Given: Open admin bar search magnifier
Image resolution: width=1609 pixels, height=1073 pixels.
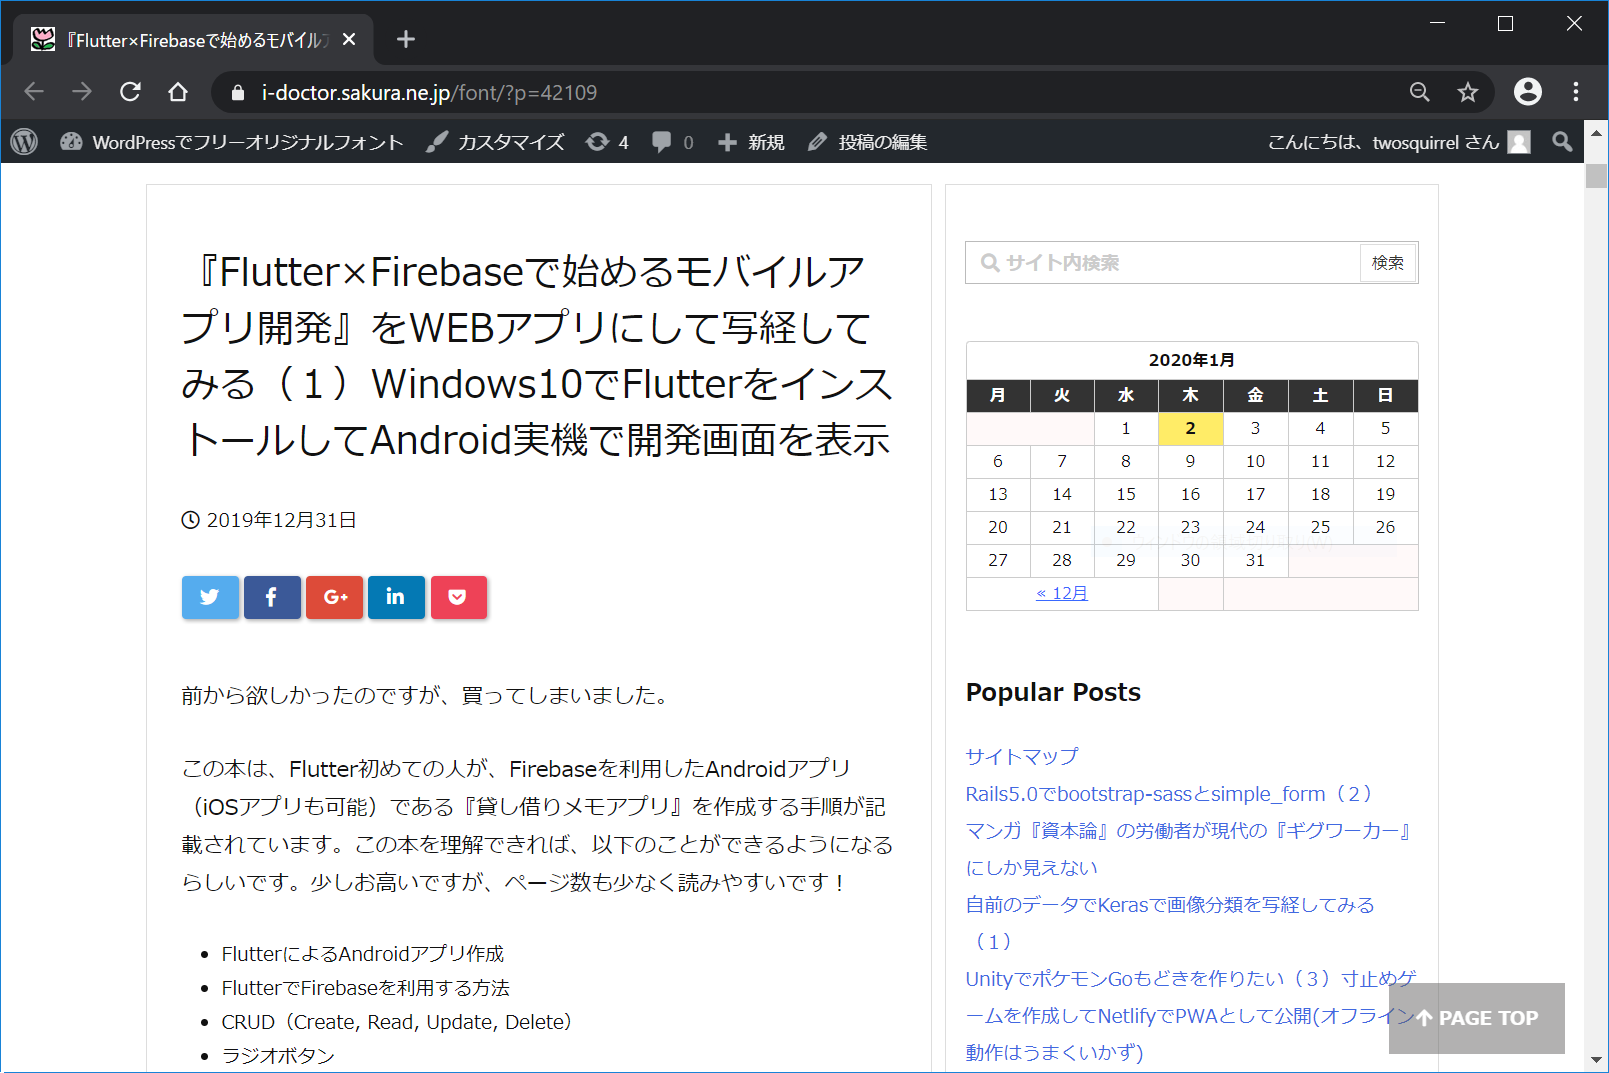Looking at the screenshot, I should click(x=1562, y=142).
